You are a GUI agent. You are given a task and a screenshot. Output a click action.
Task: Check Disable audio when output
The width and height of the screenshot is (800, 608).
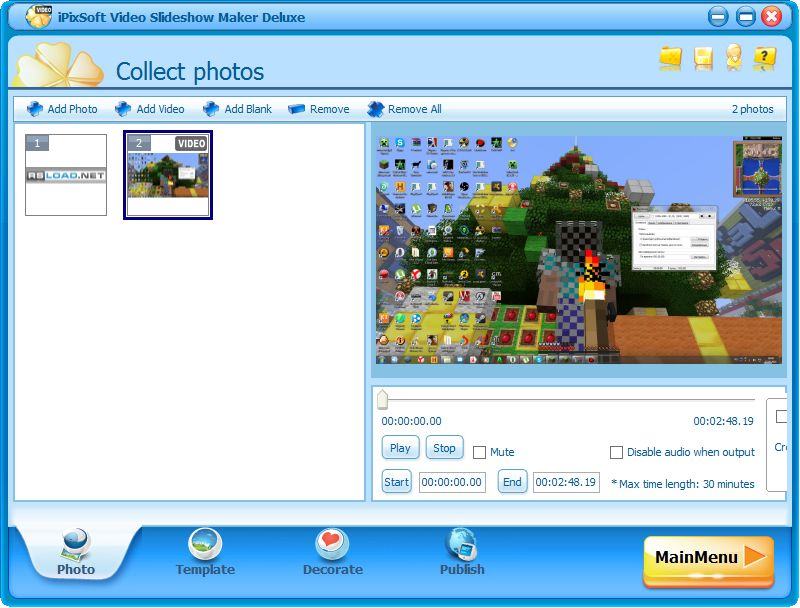point(616,452)
